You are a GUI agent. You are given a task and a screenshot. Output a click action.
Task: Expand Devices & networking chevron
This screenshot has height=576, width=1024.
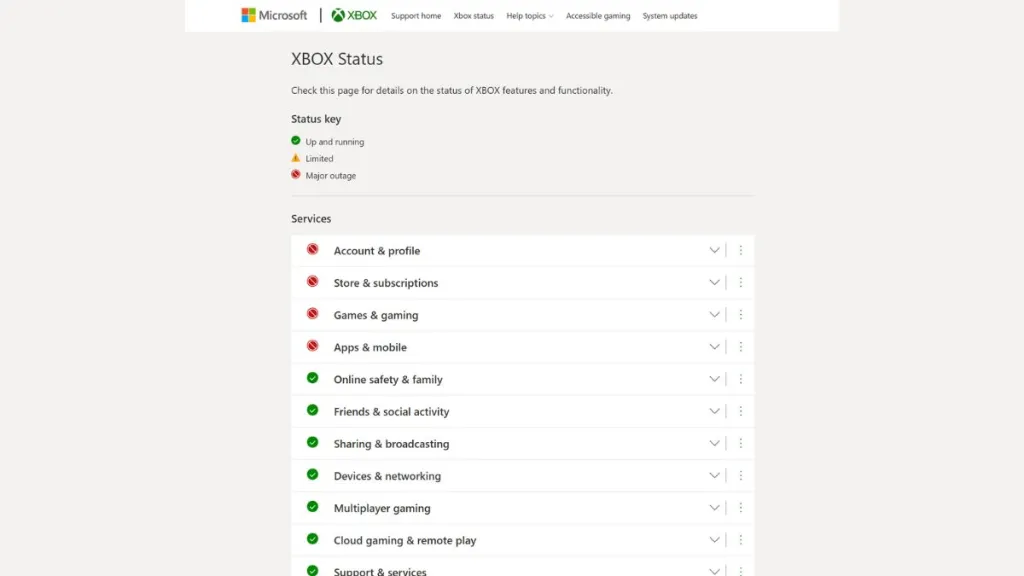[x=714, y=475]
